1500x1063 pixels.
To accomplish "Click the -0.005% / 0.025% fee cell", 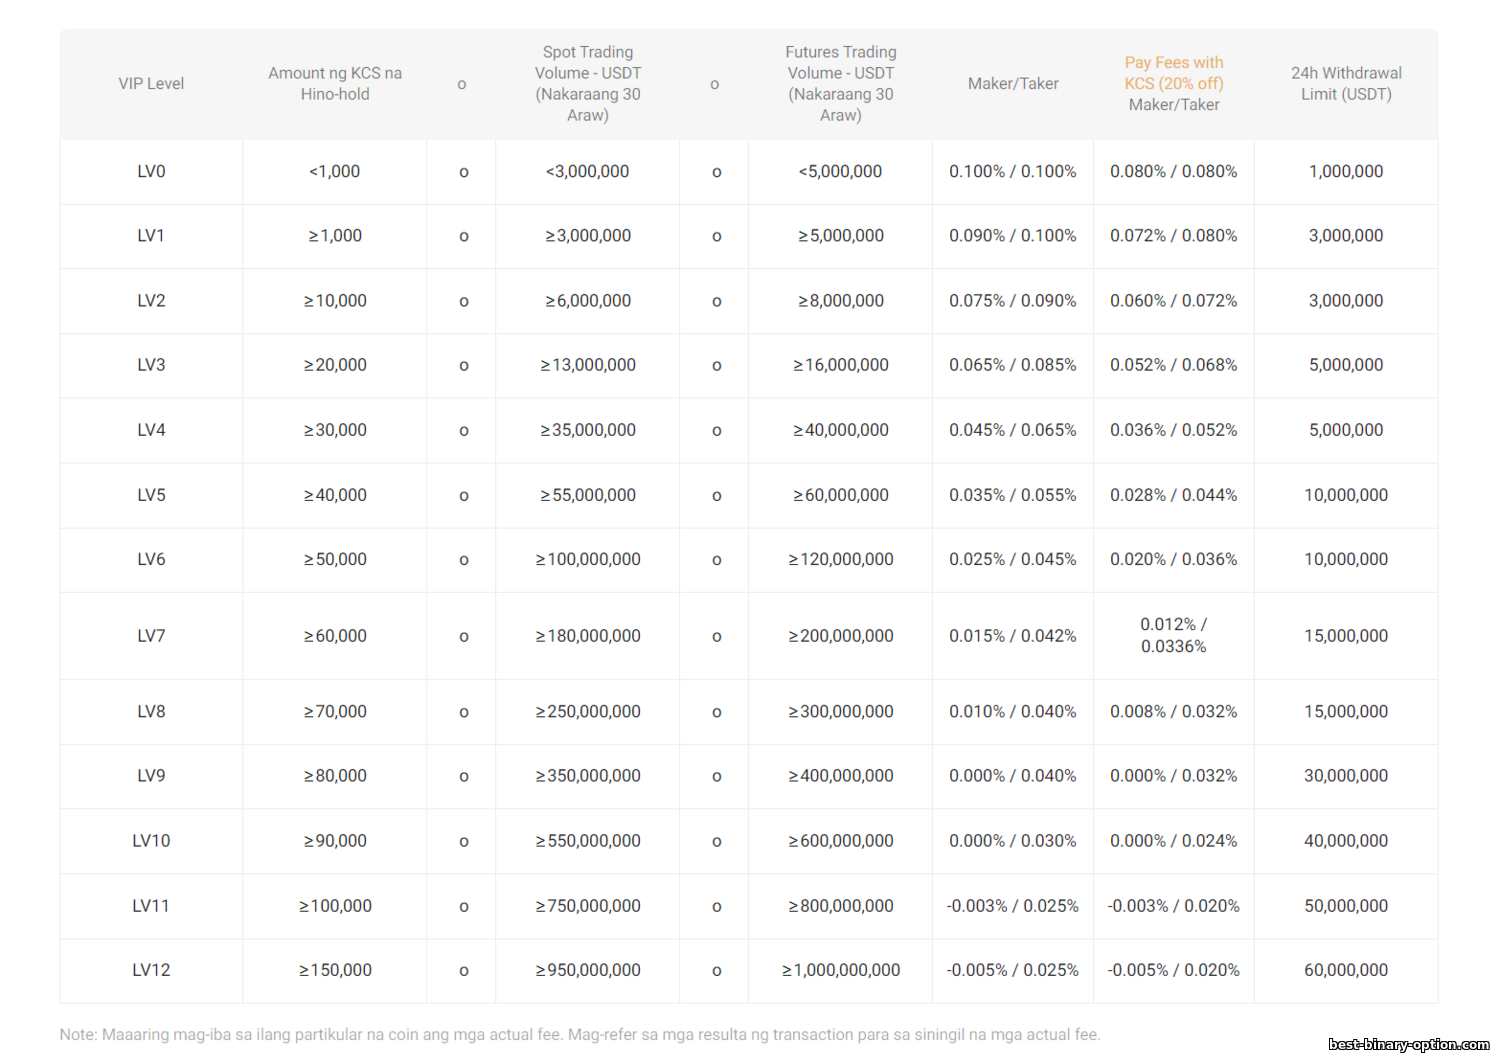I will (x=1013, y=970).
